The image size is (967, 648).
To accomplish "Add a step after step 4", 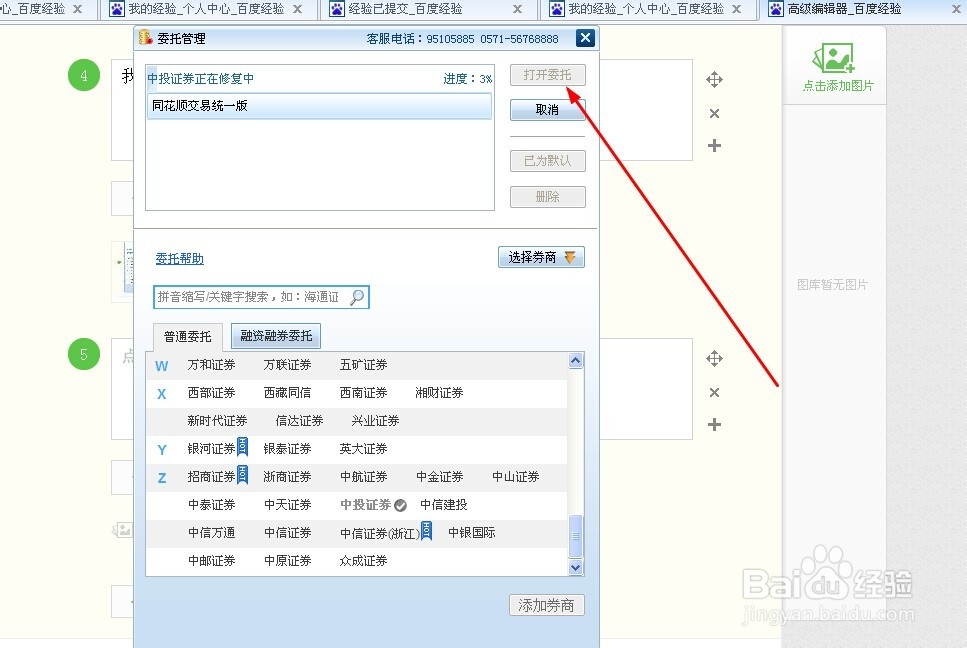I will tap(714, 146).
